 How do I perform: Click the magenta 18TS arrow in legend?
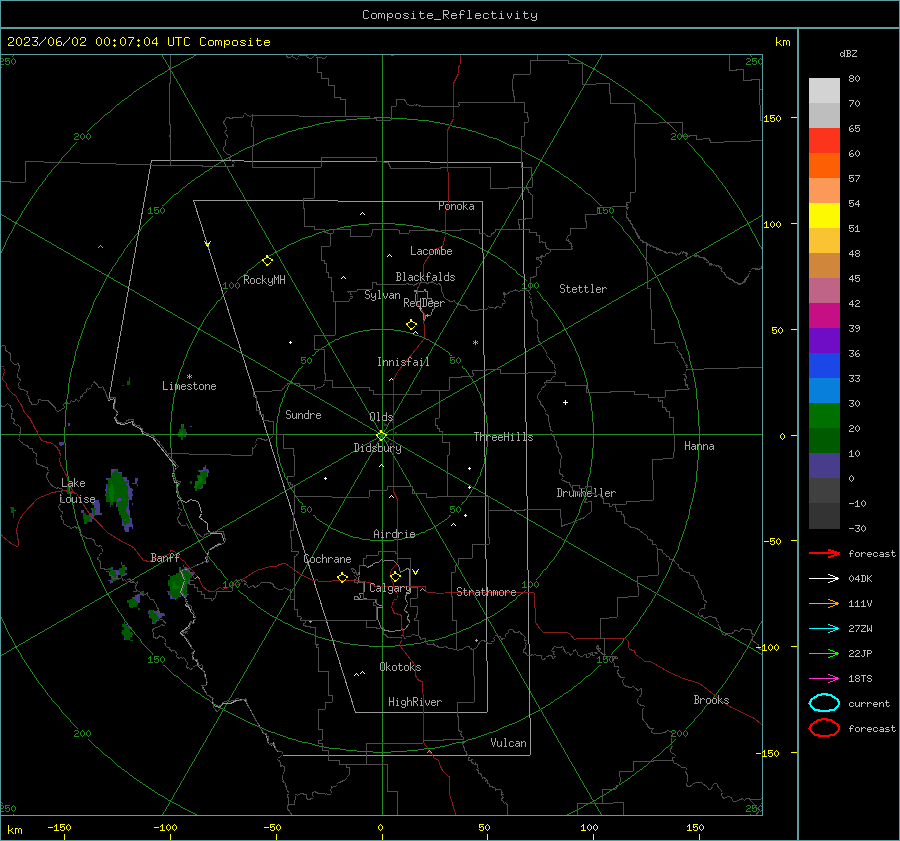824,679
